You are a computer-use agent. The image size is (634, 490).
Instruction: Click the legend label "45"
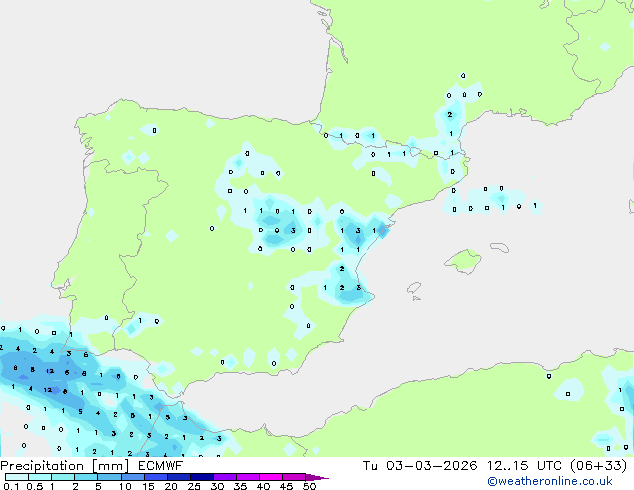pos(286,486)
